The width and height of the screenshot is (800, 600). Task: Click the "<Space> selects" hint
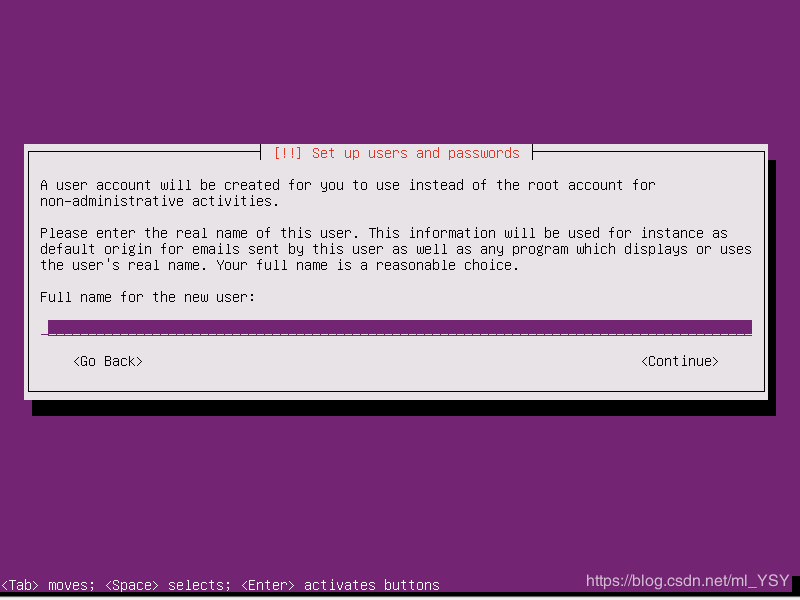[x=168, y=585]
